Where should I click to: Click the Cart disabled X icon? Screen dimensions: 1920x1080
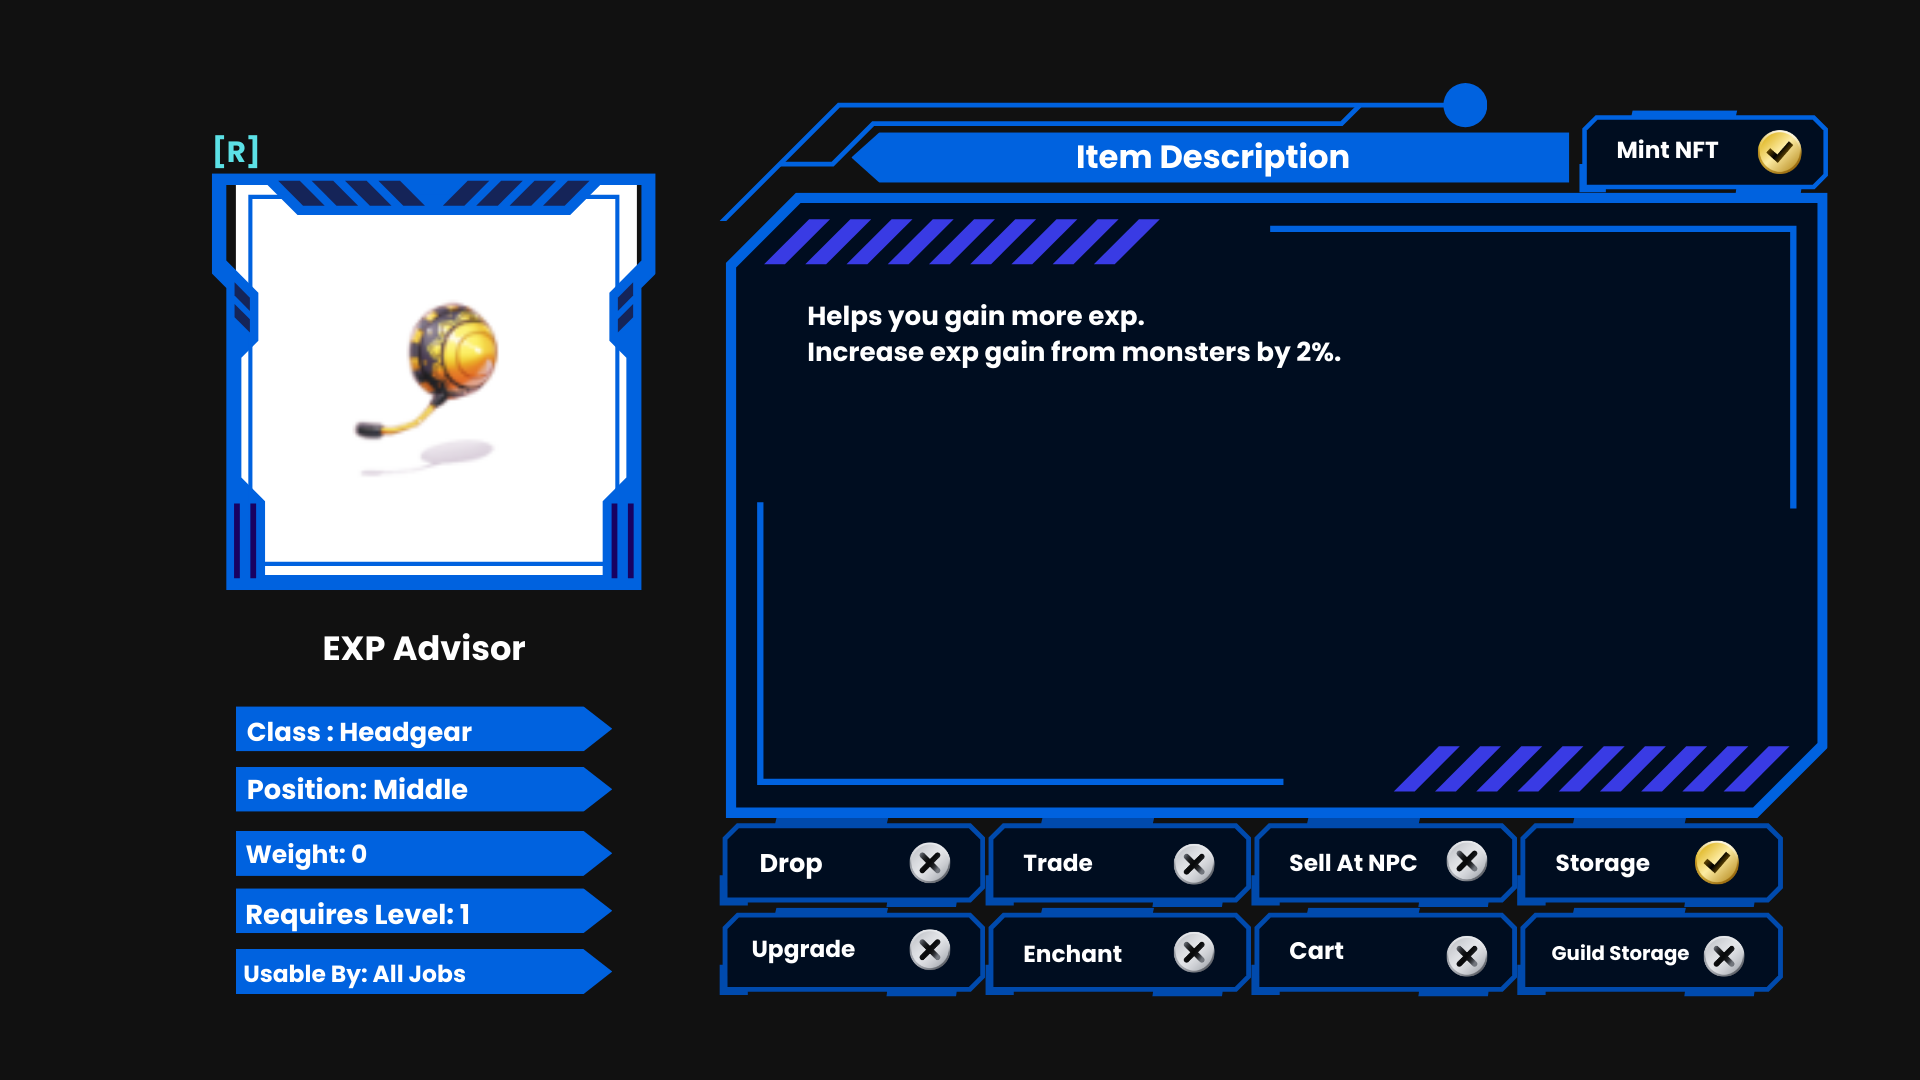[1467, 956]
